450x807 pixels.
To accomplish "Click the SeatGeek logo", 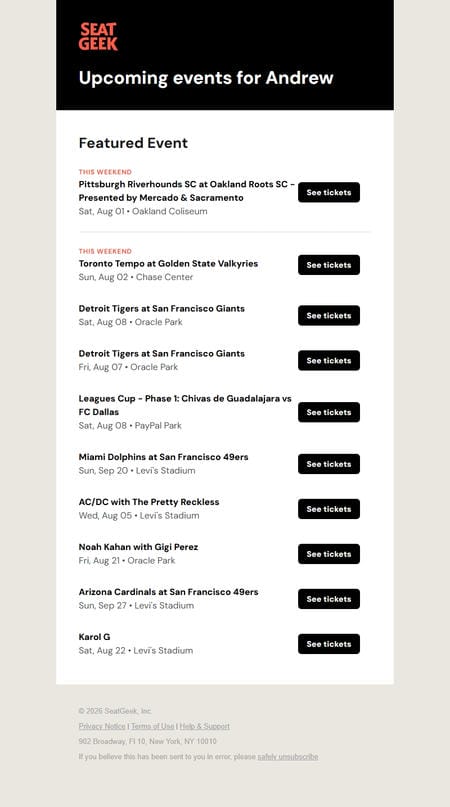I will [98, 37].
